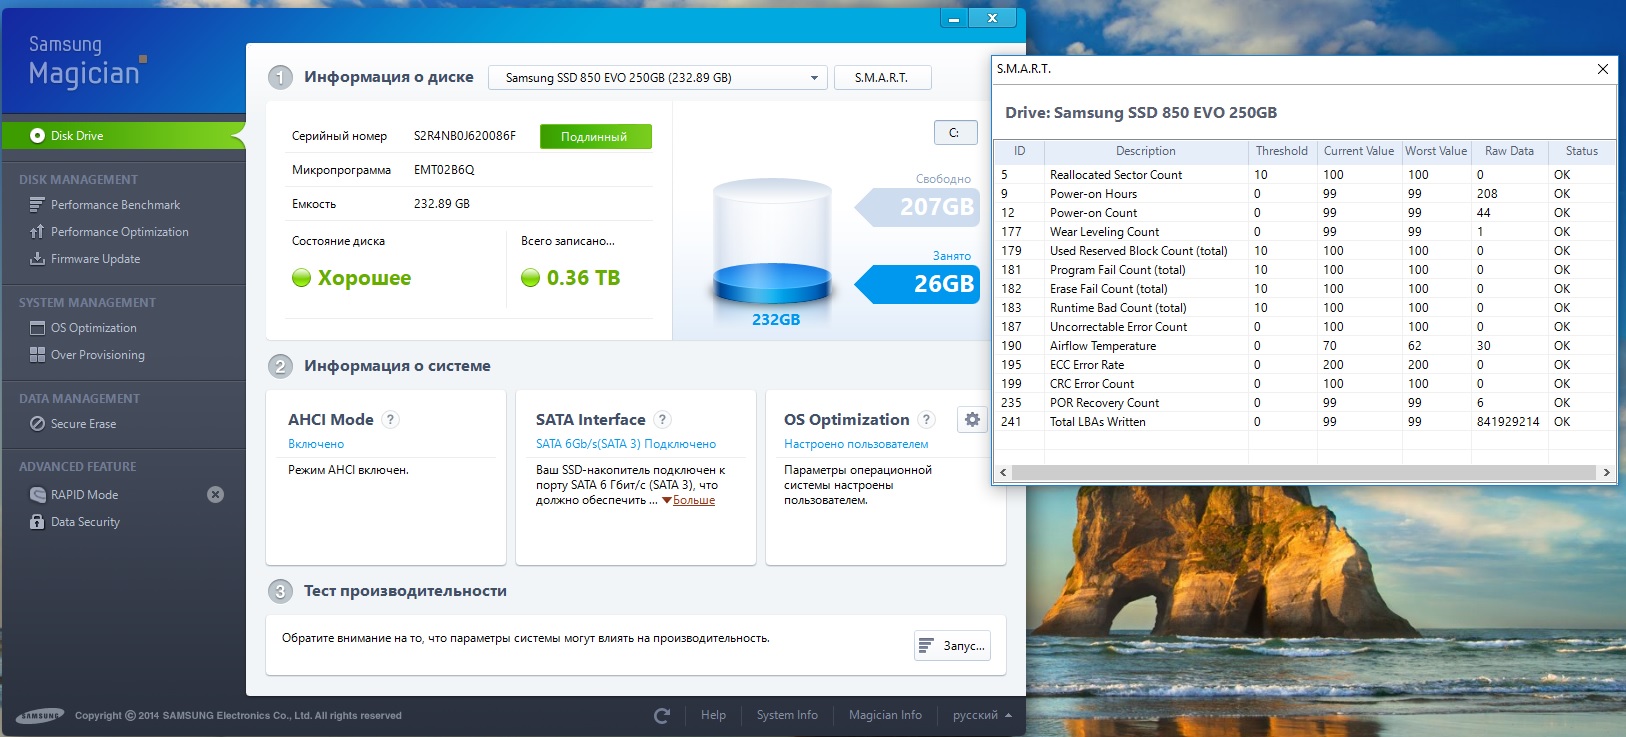The height and width of the screenshot is (737, 1626).
Task: Select the Wear Leveling Count row
Action: coord(1305,232)
